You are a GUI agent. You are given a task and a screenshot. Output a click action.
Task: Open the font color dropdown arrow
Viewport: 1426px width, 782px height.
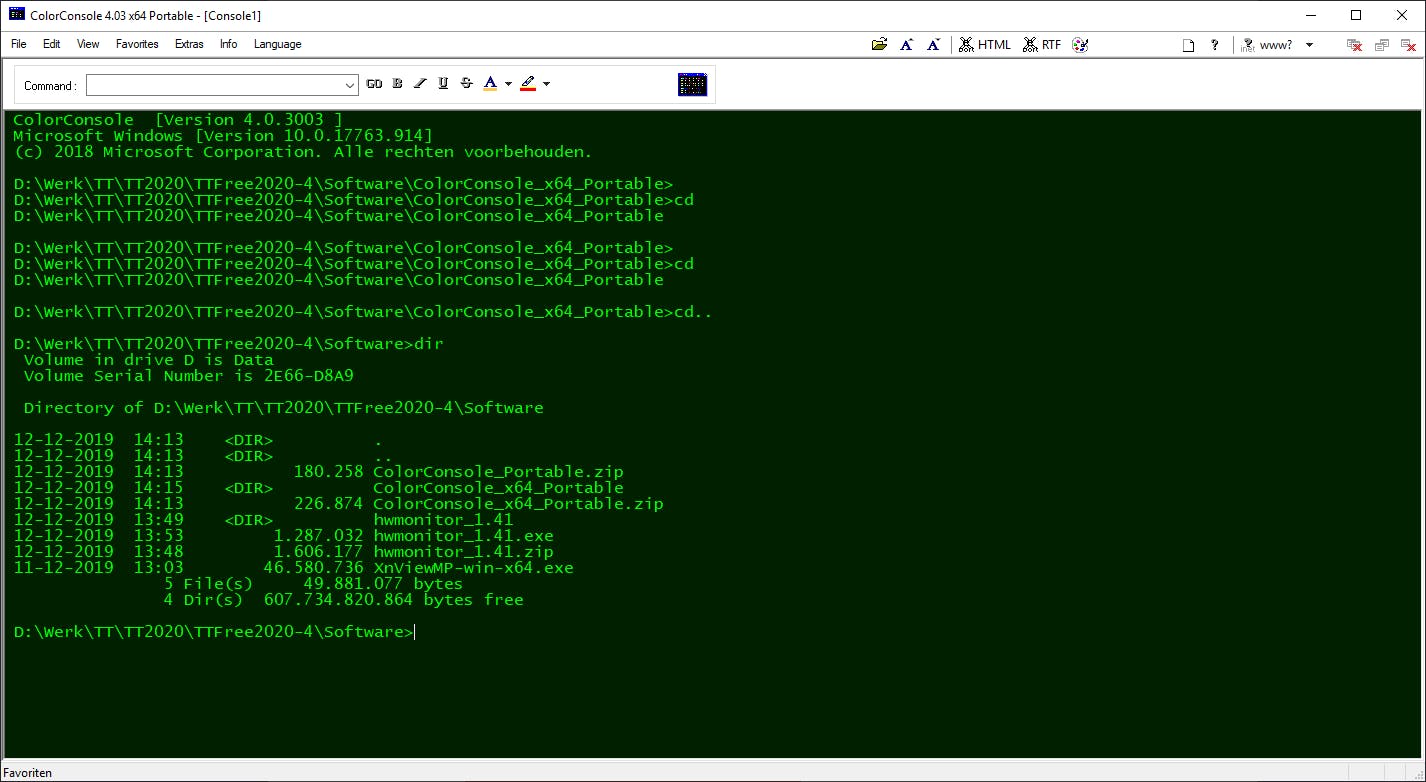tap(508, 84)
